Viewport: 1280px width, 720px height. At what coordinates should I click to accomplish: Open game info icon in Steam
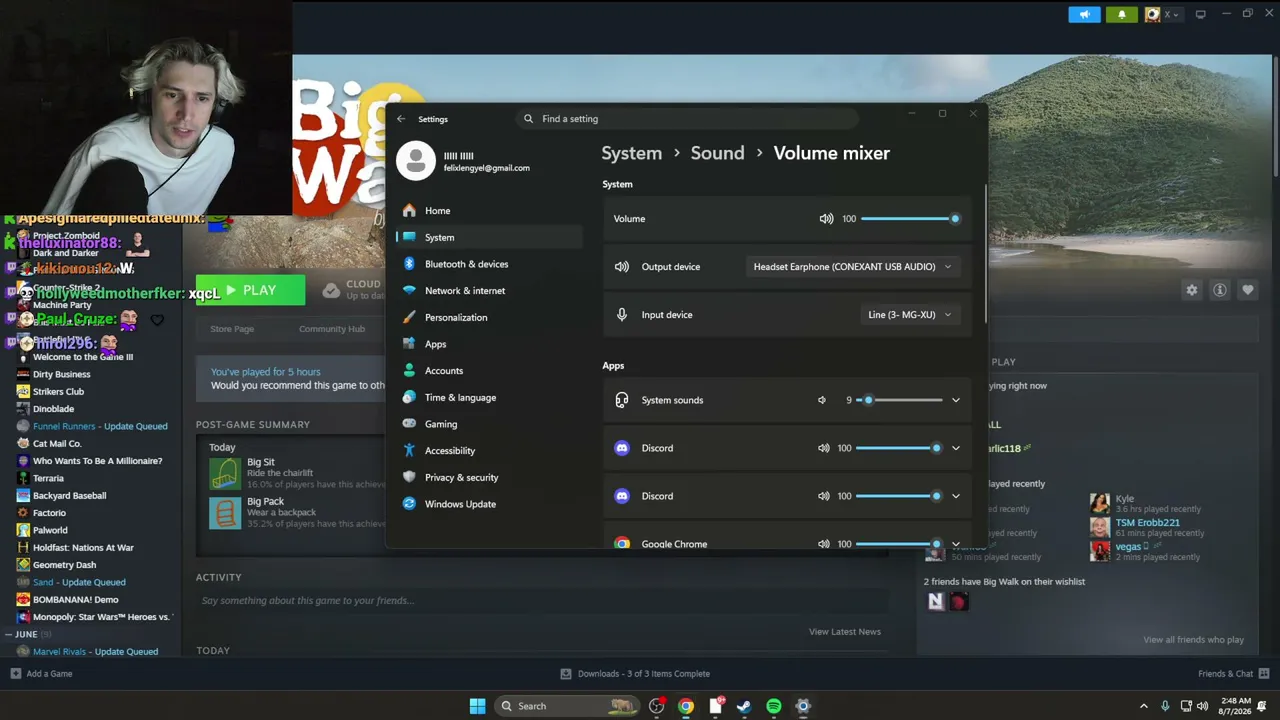tap(1220, 290)
